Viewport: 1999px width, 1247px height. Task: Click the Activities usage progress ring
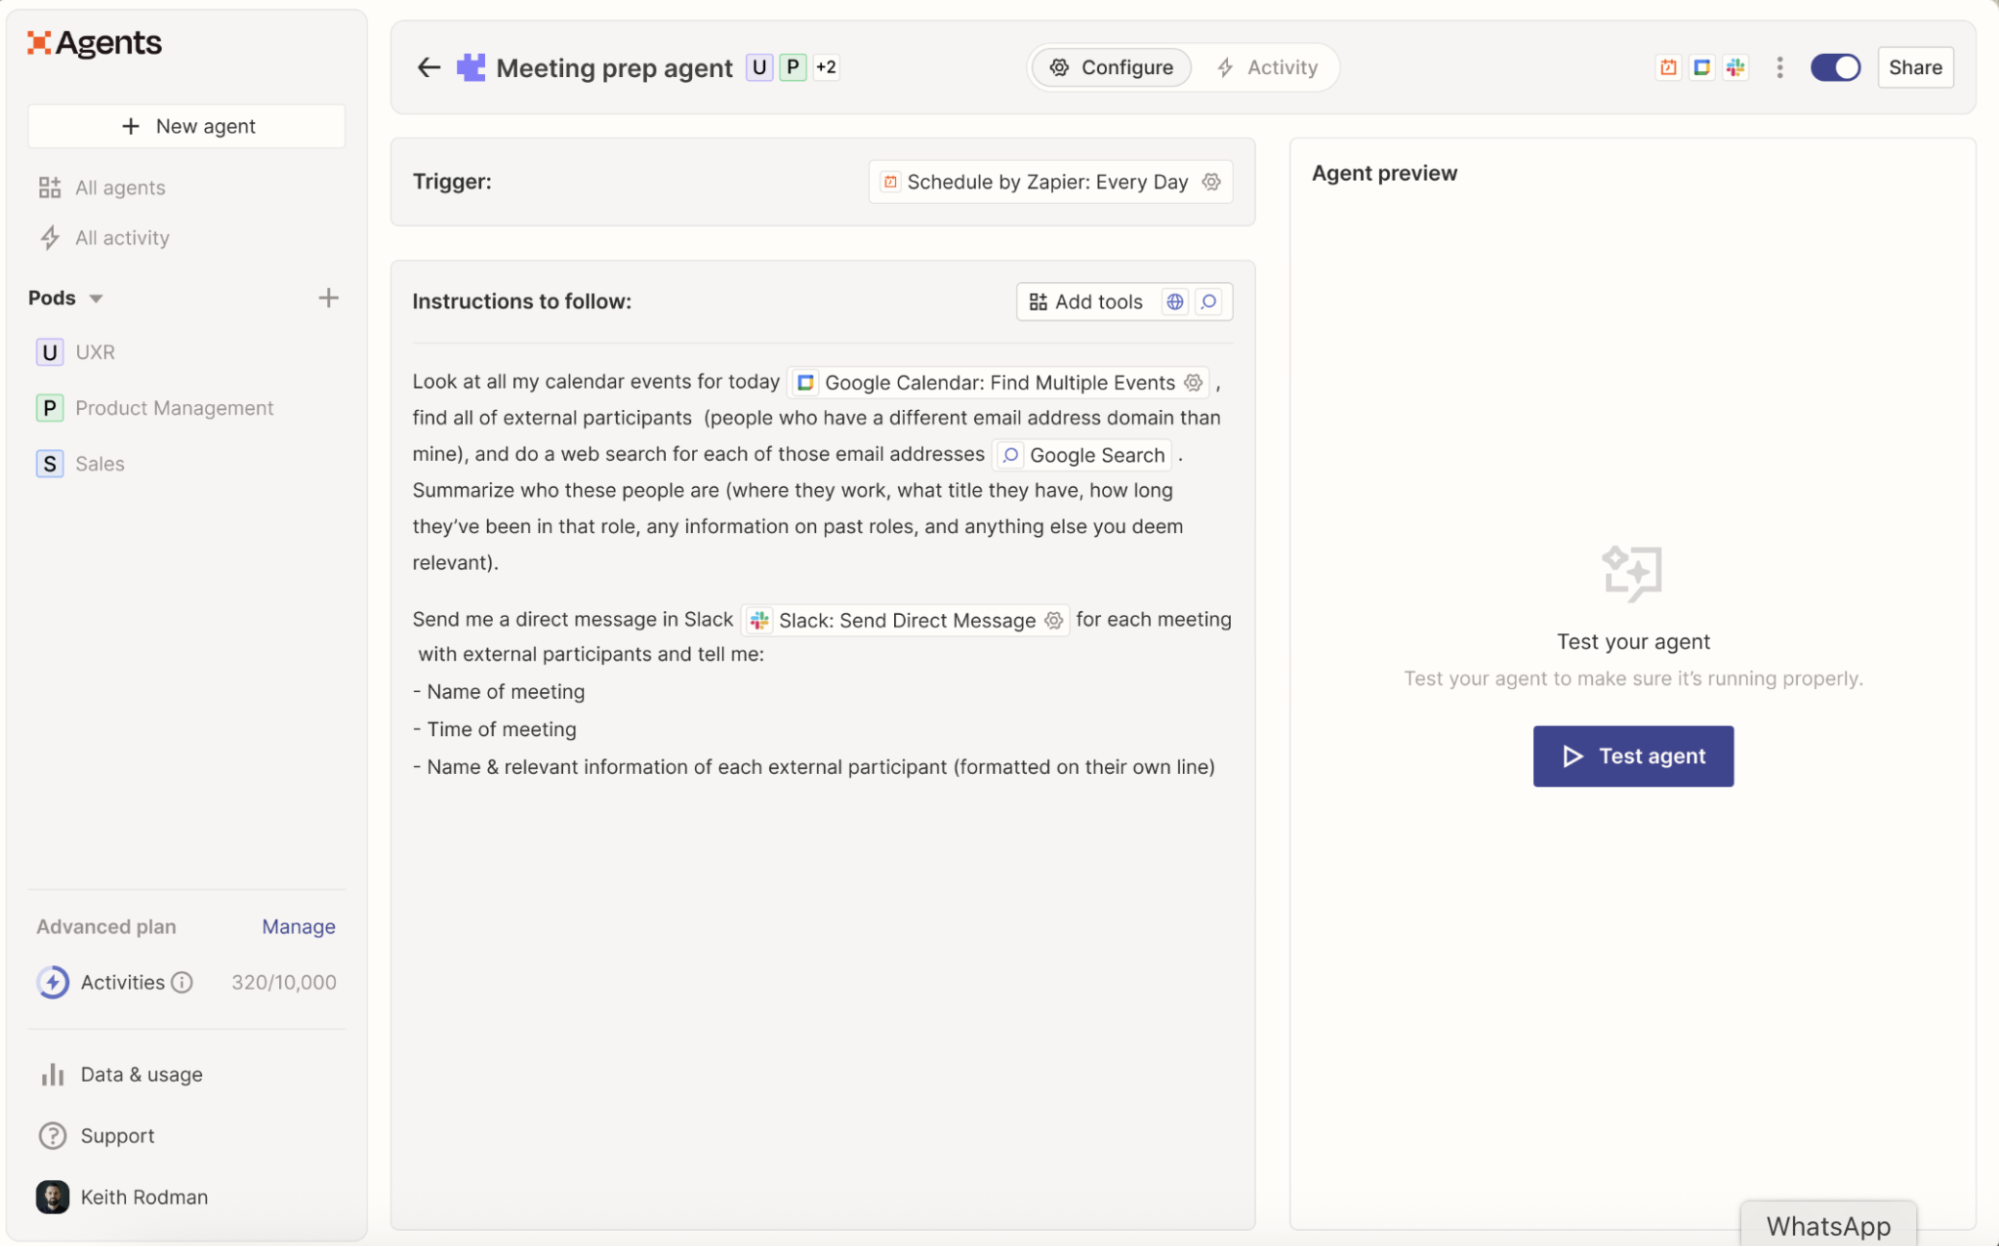pyautogui.click(x=53, y=982)
